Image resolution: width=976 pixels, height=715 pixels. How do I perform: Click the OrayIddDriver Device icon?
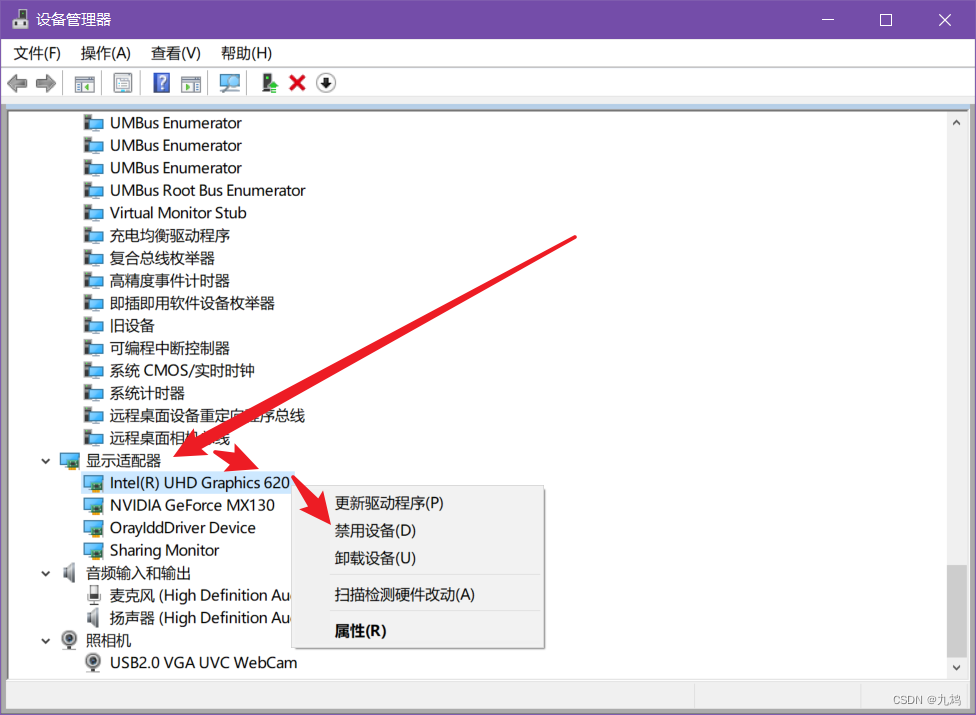[93, 528]
